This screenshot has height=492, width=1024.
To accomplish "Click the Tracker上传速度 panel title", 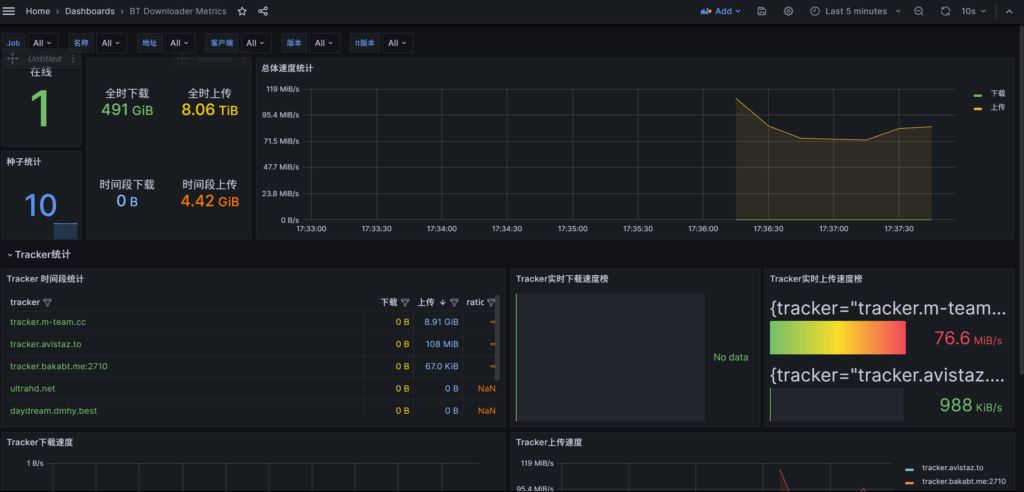I will point(549,442).
